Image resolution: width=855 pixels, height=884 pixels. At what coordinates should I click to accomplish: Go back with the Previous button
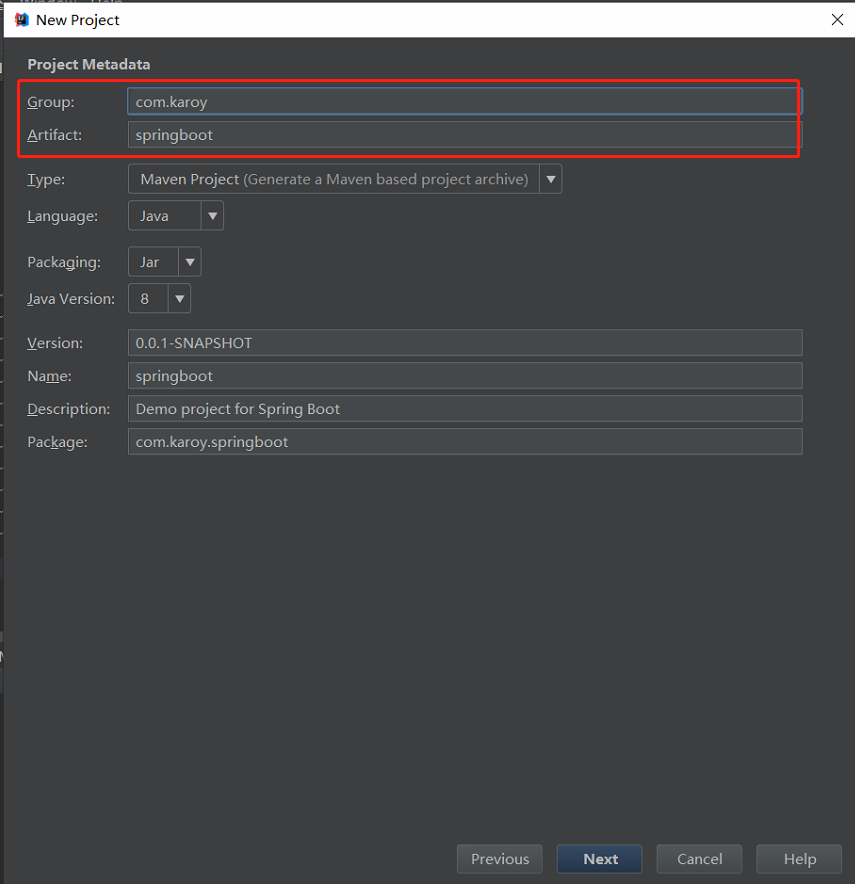click(500, 859)
